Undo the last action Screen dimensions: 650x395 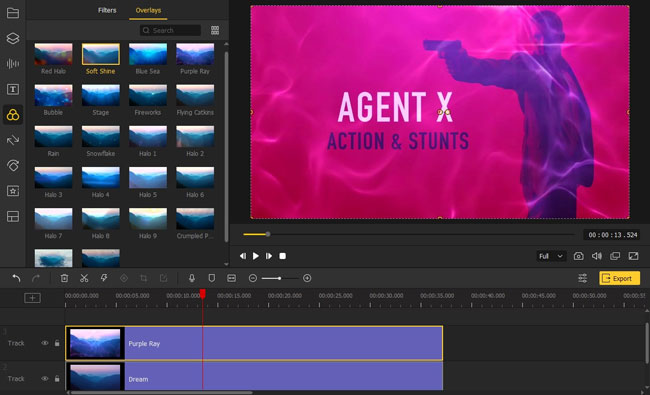coord(16,278)
